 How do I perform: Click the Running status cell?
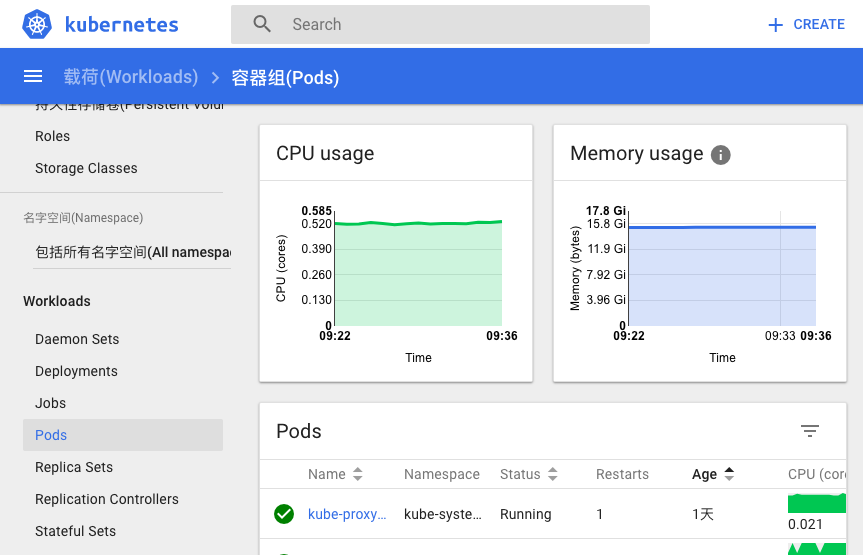click(x=526, y=514)
